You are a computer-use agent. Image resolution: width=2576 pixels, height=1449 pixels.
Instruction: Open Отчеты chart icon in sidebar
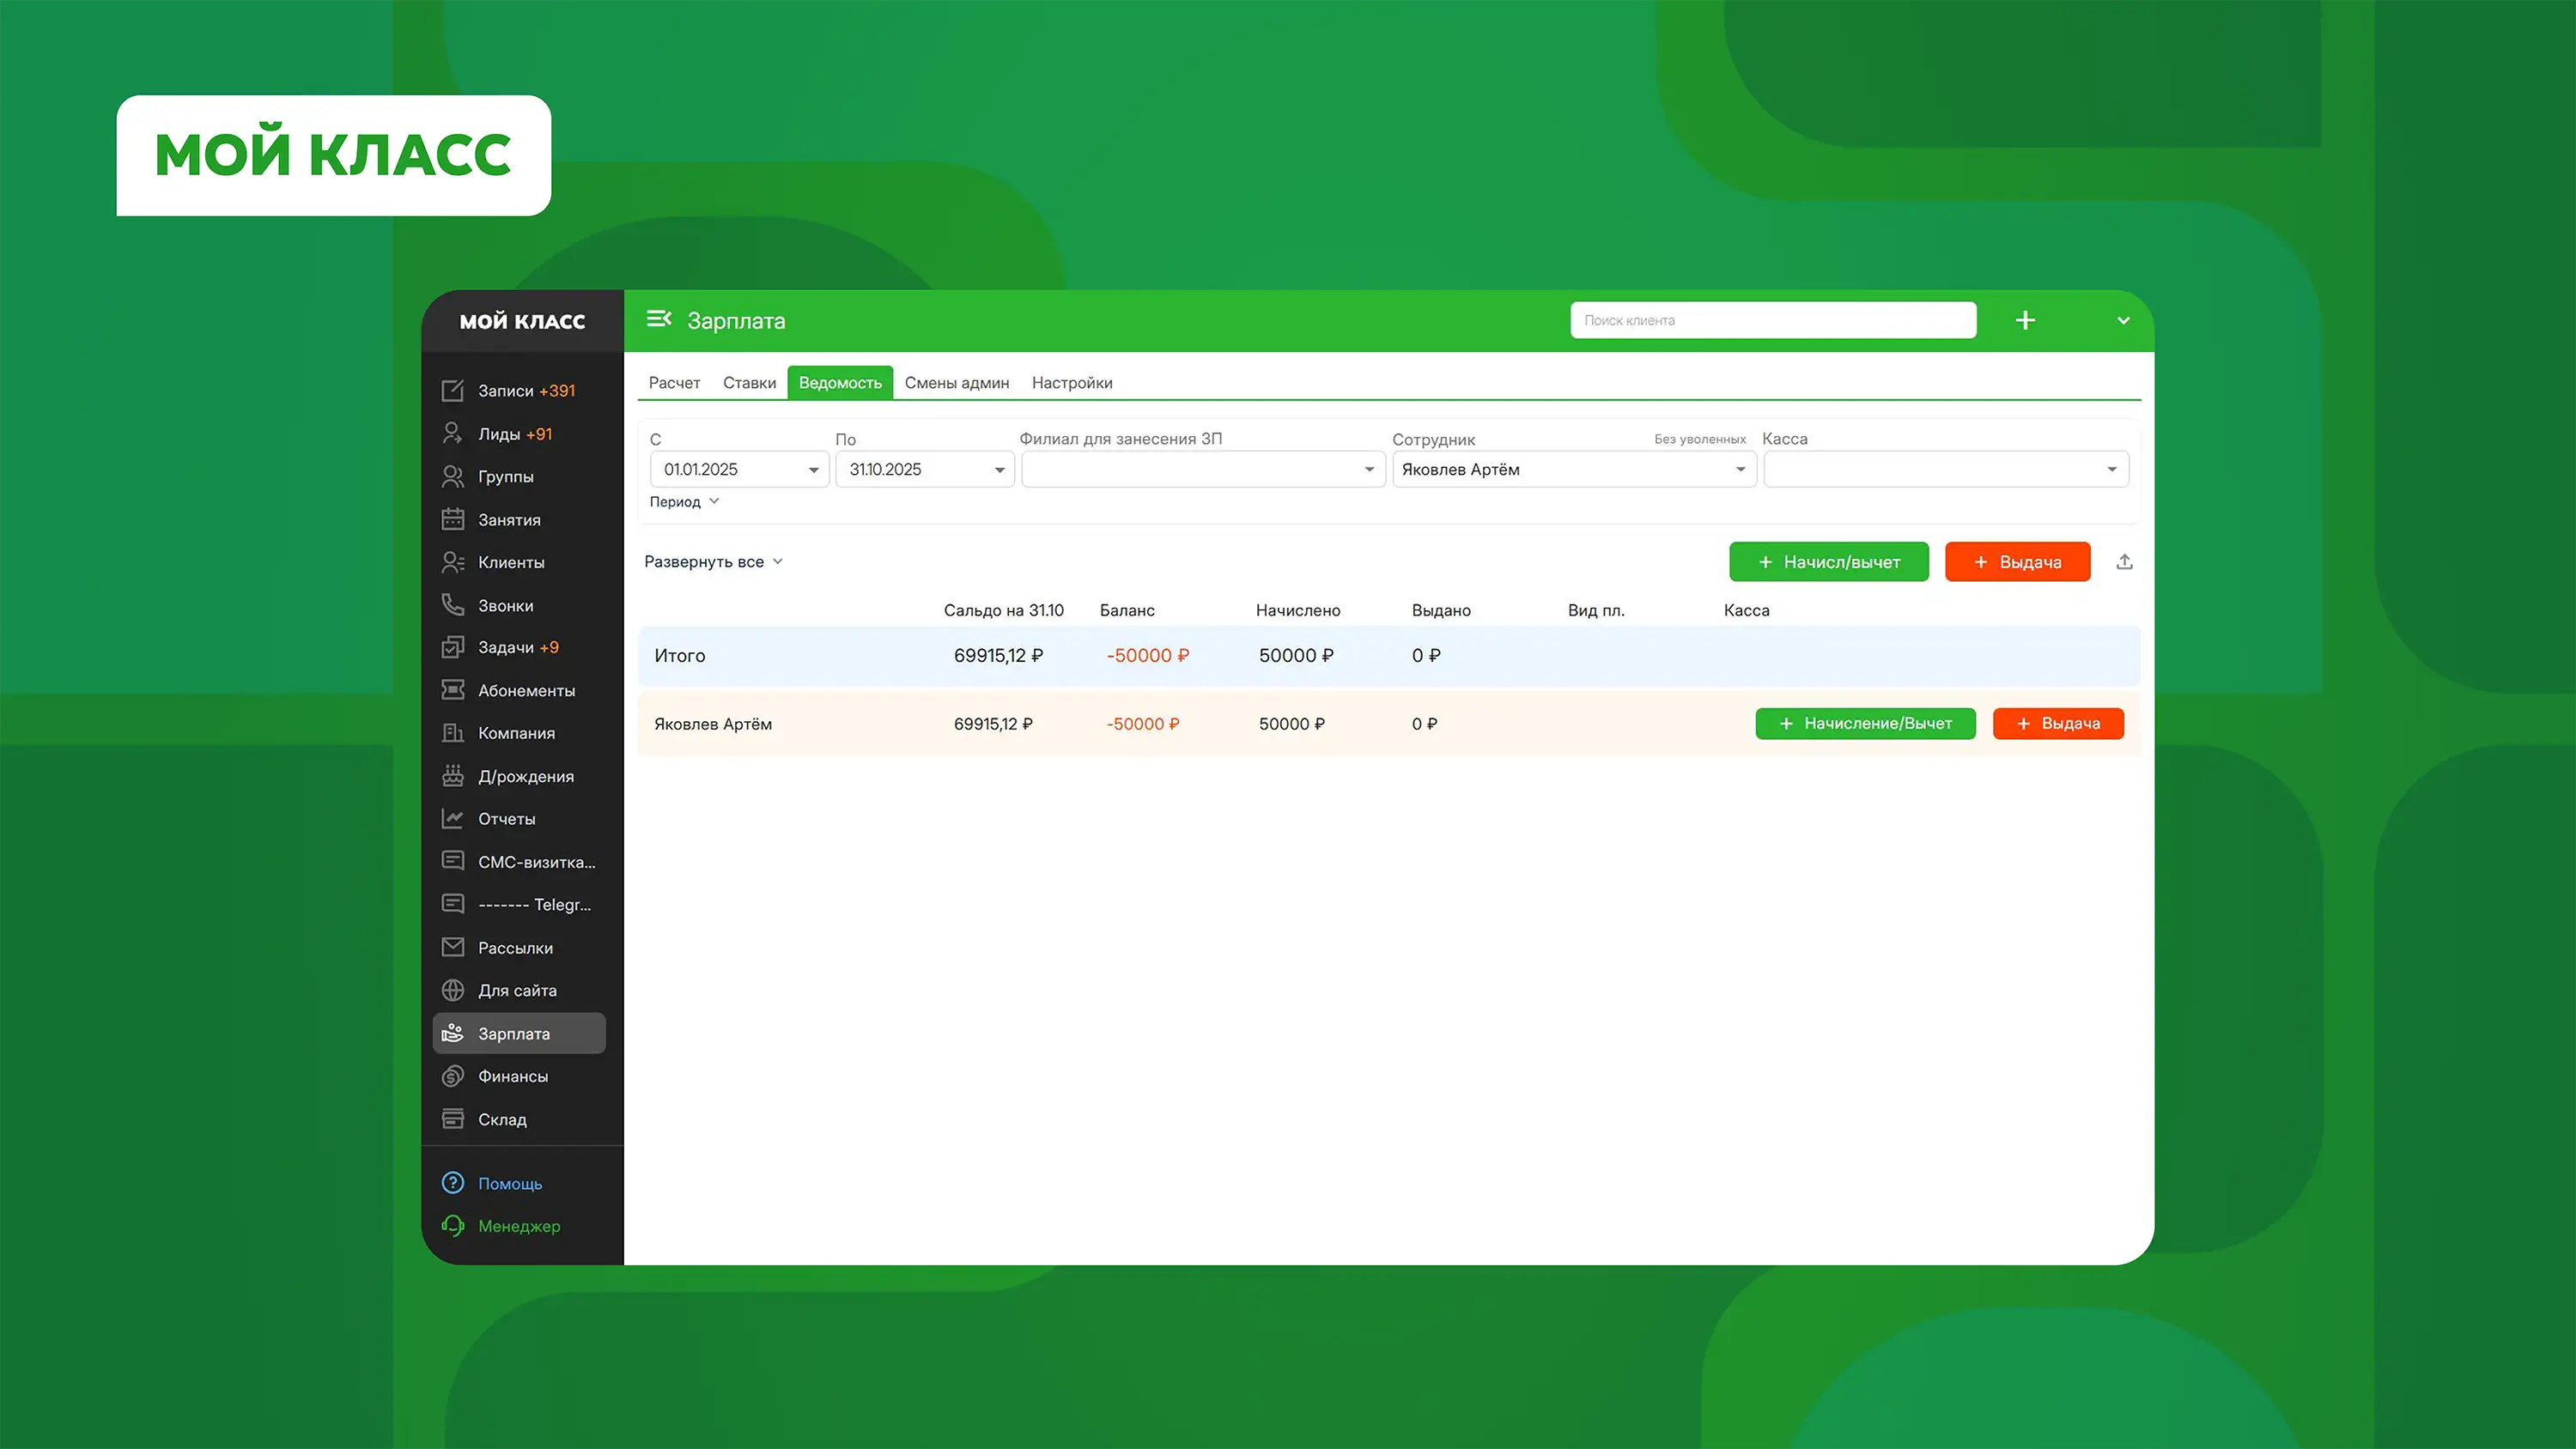[453, 819]
